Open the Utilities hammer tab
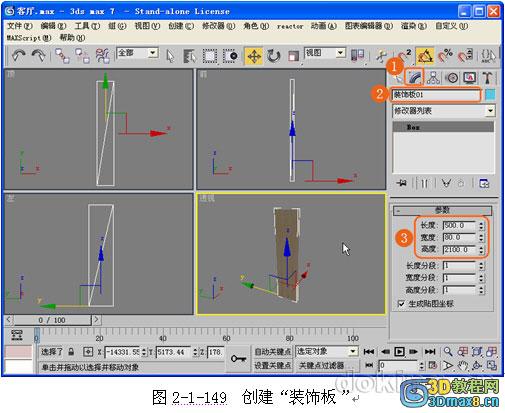 click(x=487, y=78)
